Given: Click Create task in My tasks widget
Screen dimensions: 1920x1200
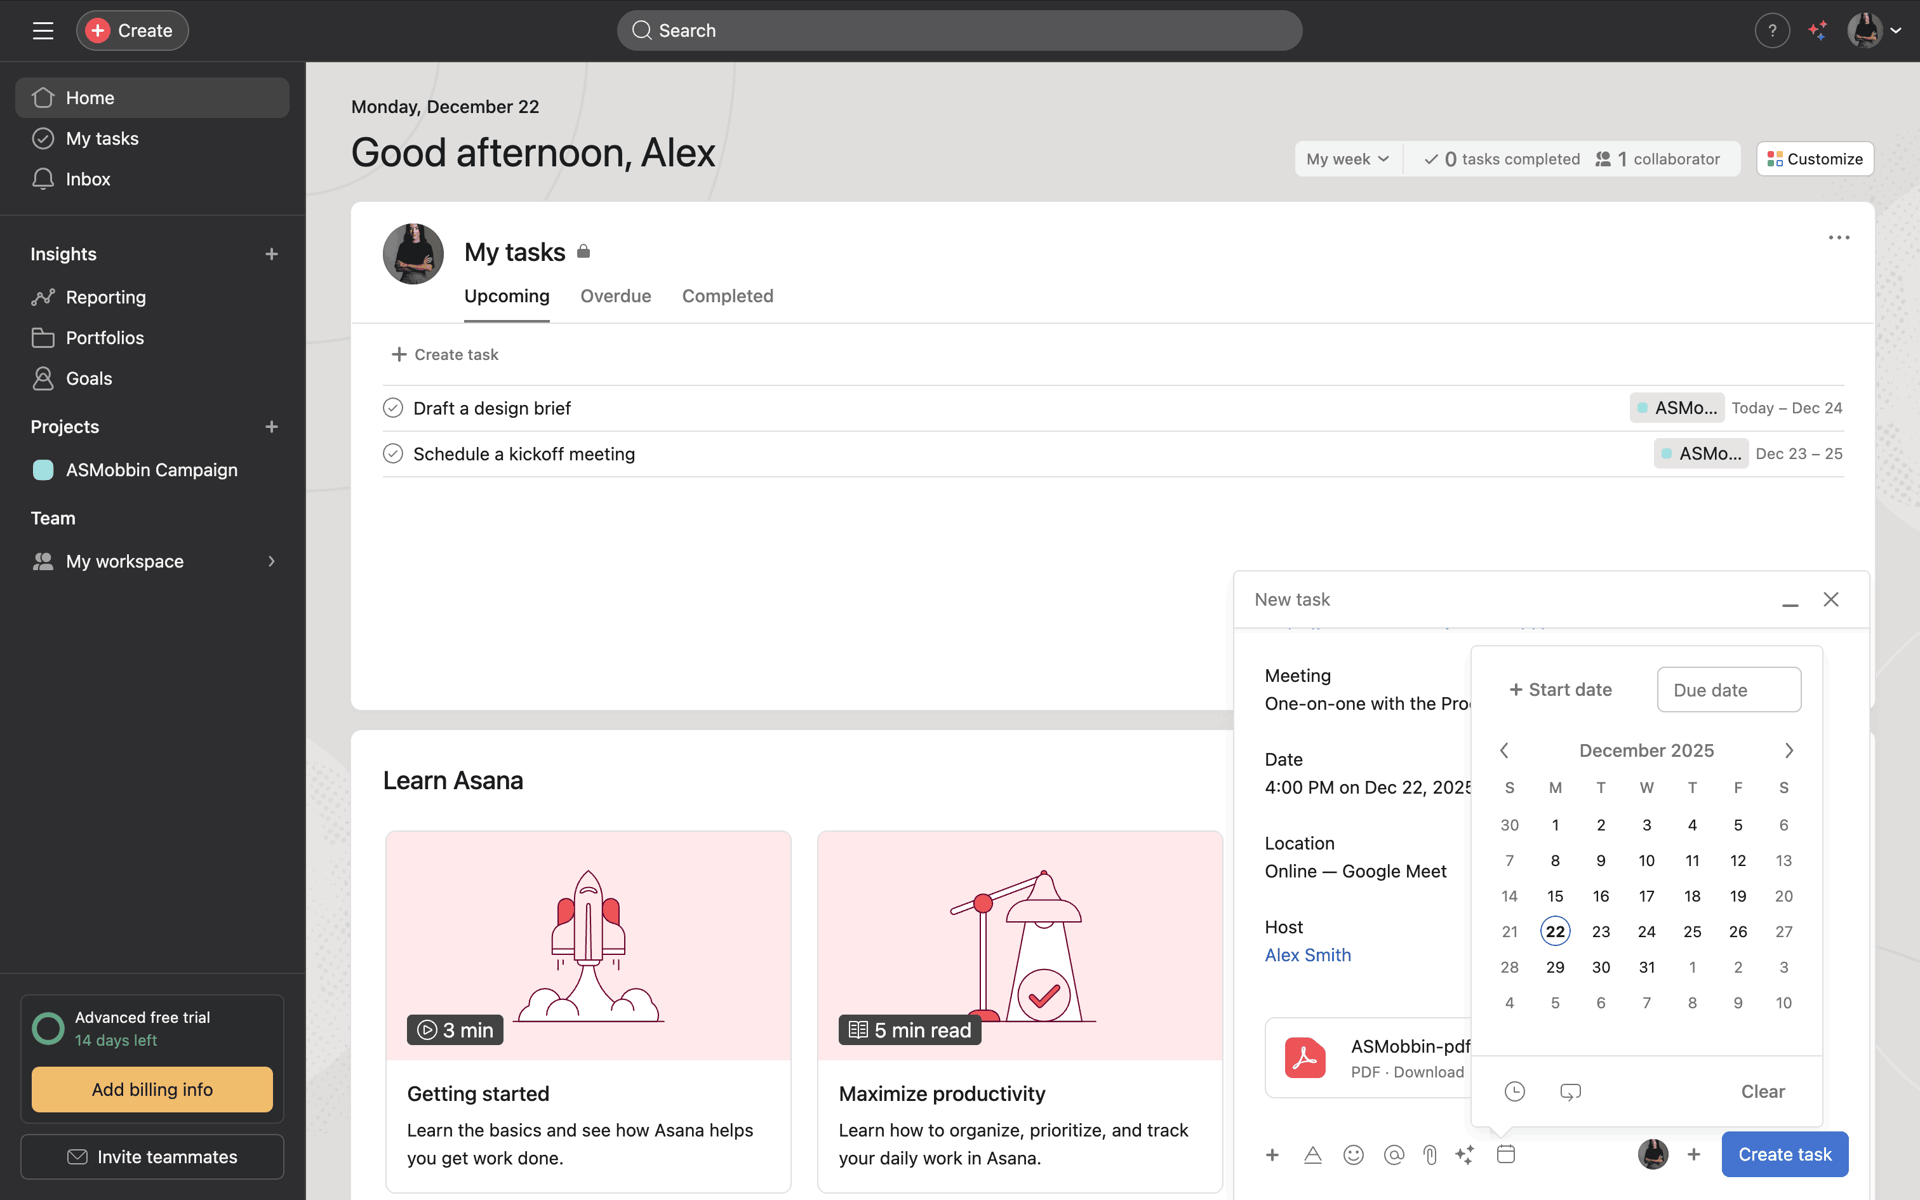Looking at the screenshot, I should (445, 354).
